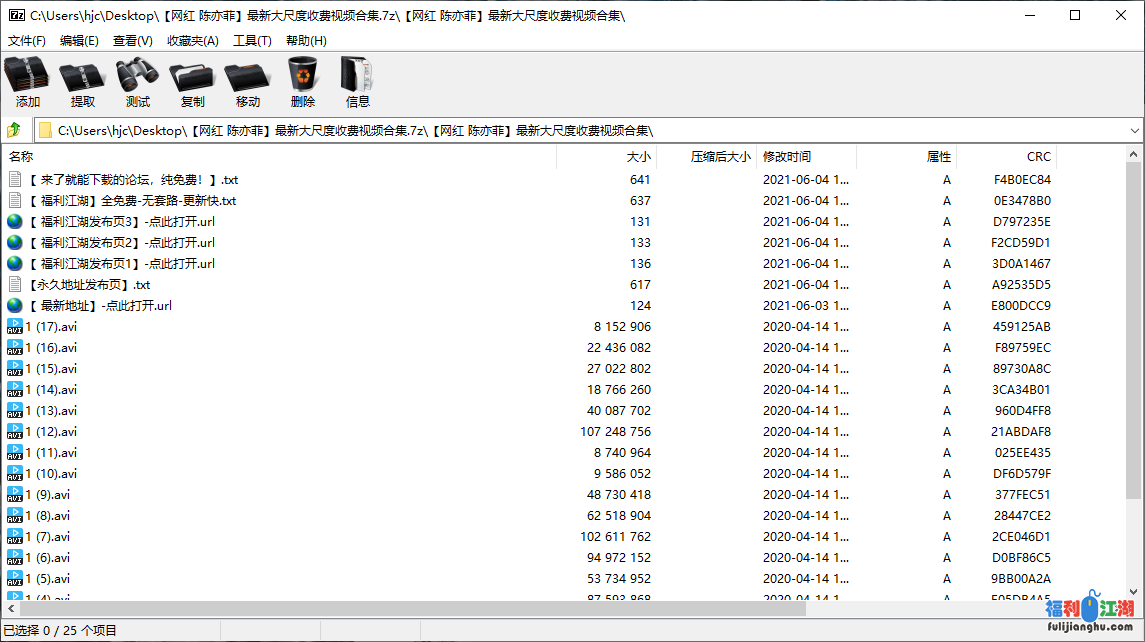The height and width of the screenshot is (642, 1145).
Task: Click the 提取 (Extract) toolbar icon
Action: pos(81,80)
